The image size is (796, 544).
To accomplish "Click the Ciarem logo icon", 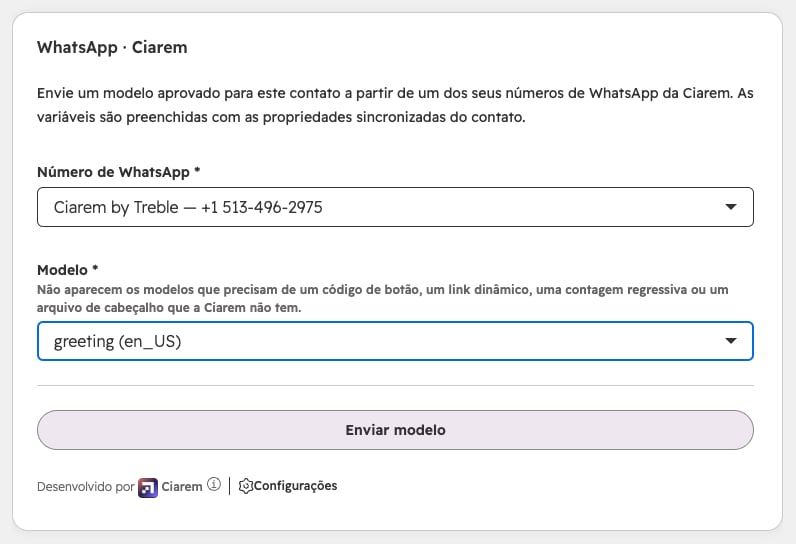I will [148, 488].
